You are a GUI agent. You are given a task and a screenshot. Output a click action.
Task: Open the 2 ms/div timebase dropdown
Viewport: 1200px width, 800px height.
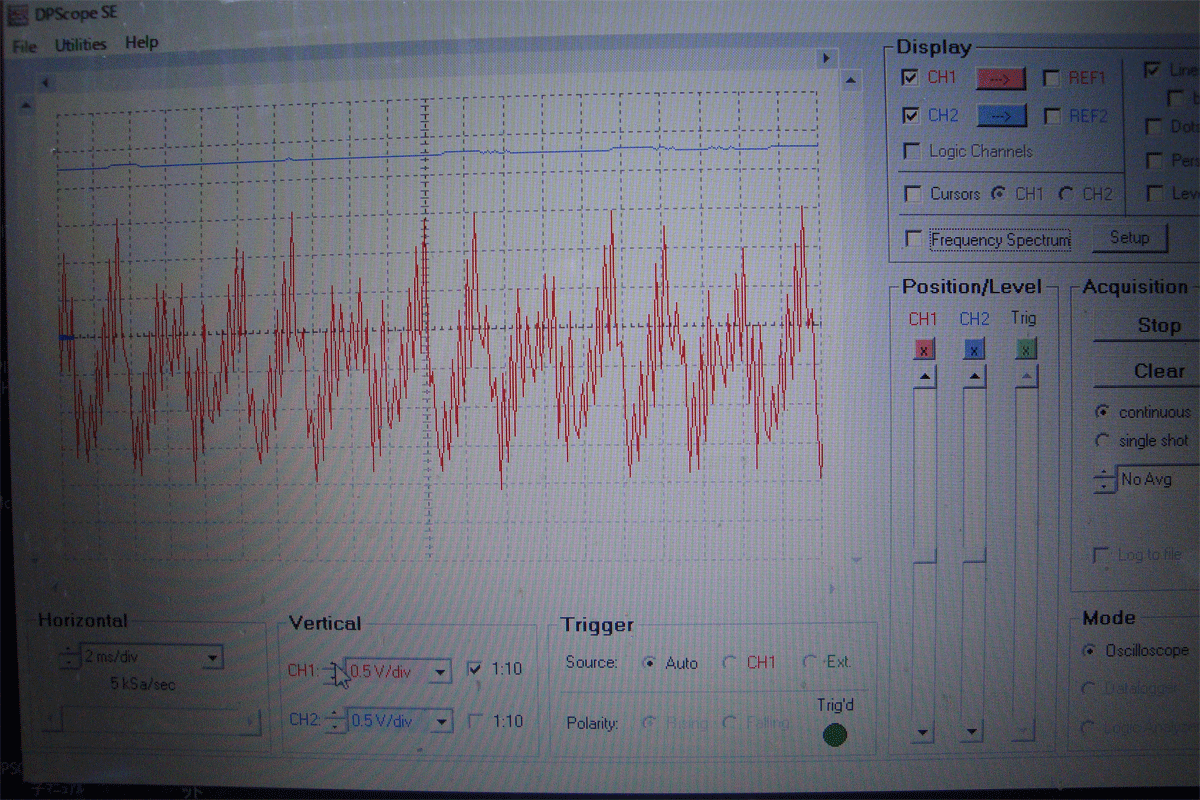(x=212, y=658)
